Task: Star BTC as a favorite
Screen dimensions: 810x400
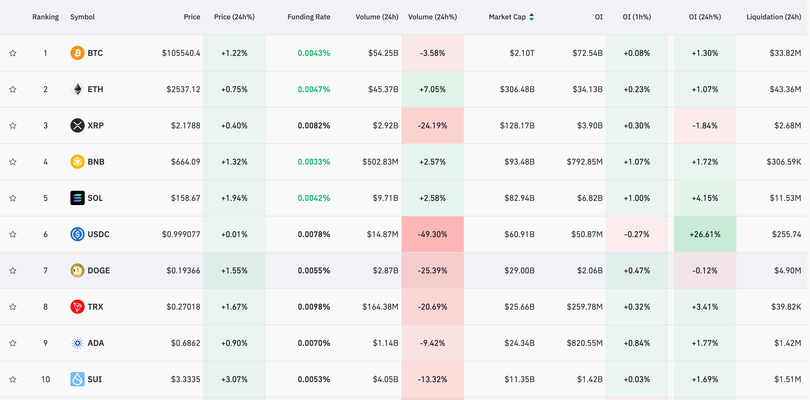Action: (x=13, y=53)
